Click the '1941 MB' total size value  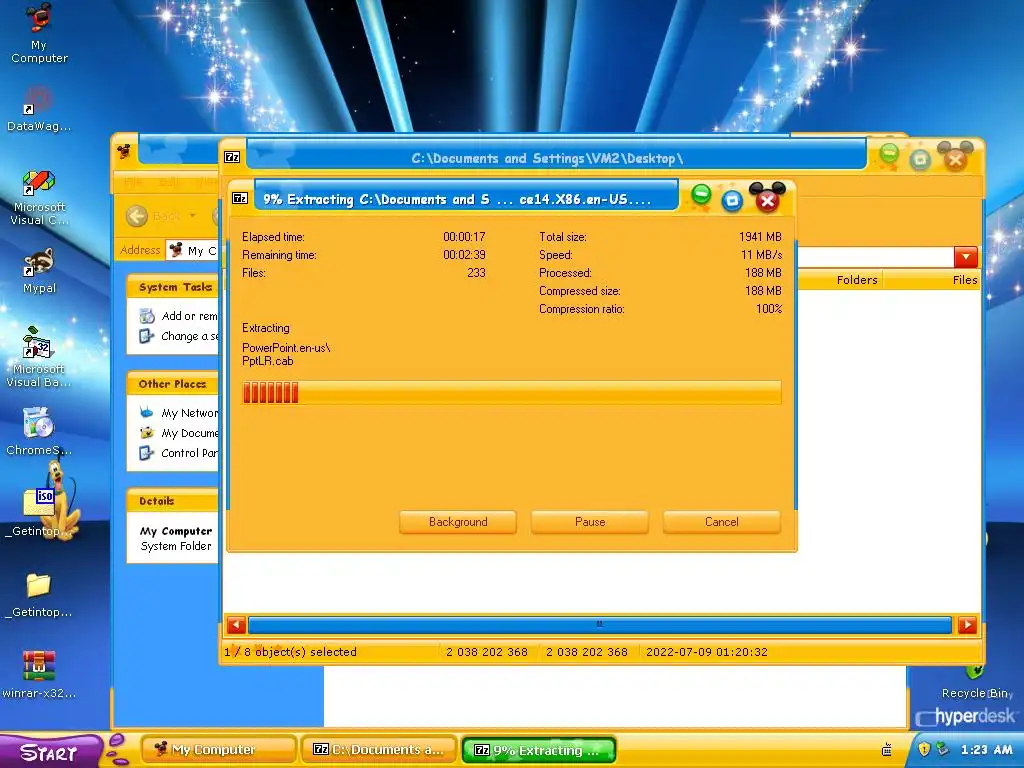click(x=760, y=236)
